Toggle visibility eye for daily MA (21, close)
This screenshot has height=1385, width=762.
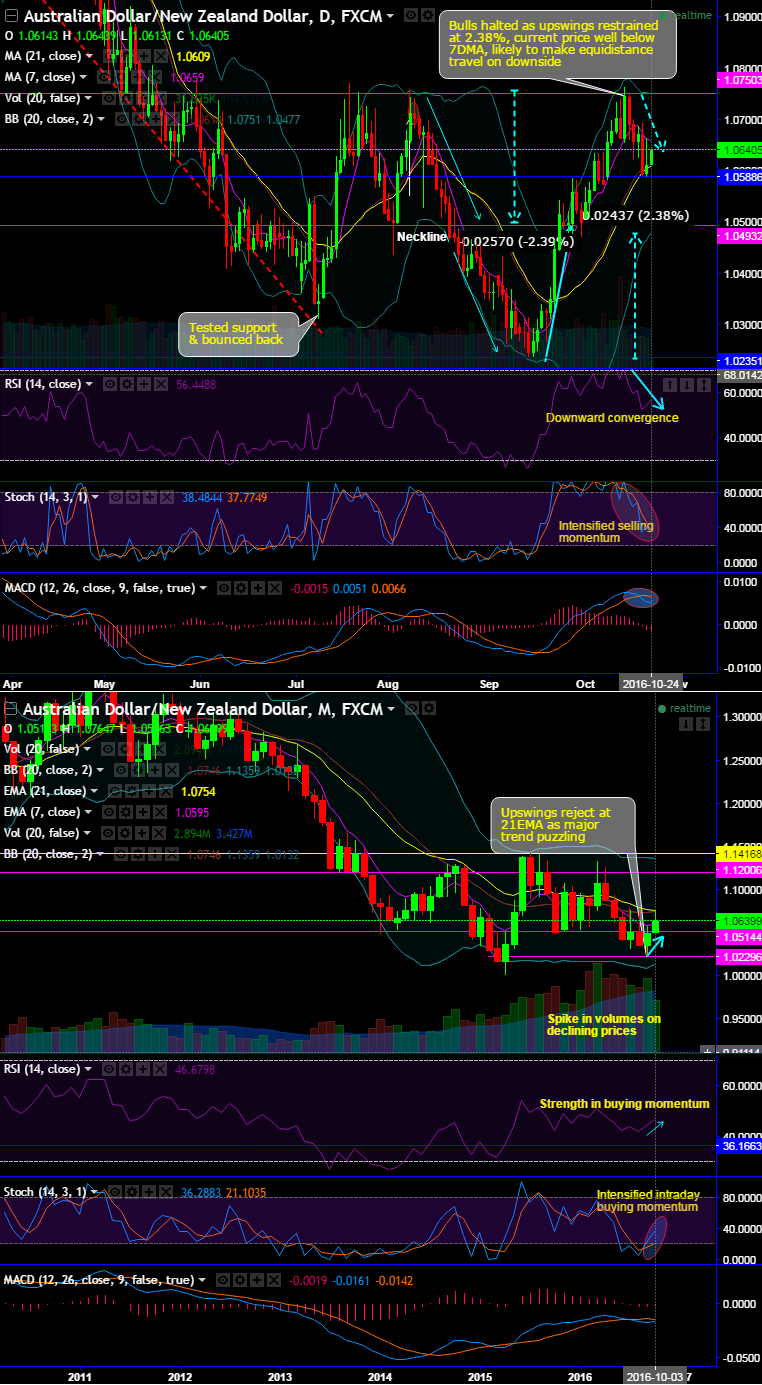pos(108,57)
